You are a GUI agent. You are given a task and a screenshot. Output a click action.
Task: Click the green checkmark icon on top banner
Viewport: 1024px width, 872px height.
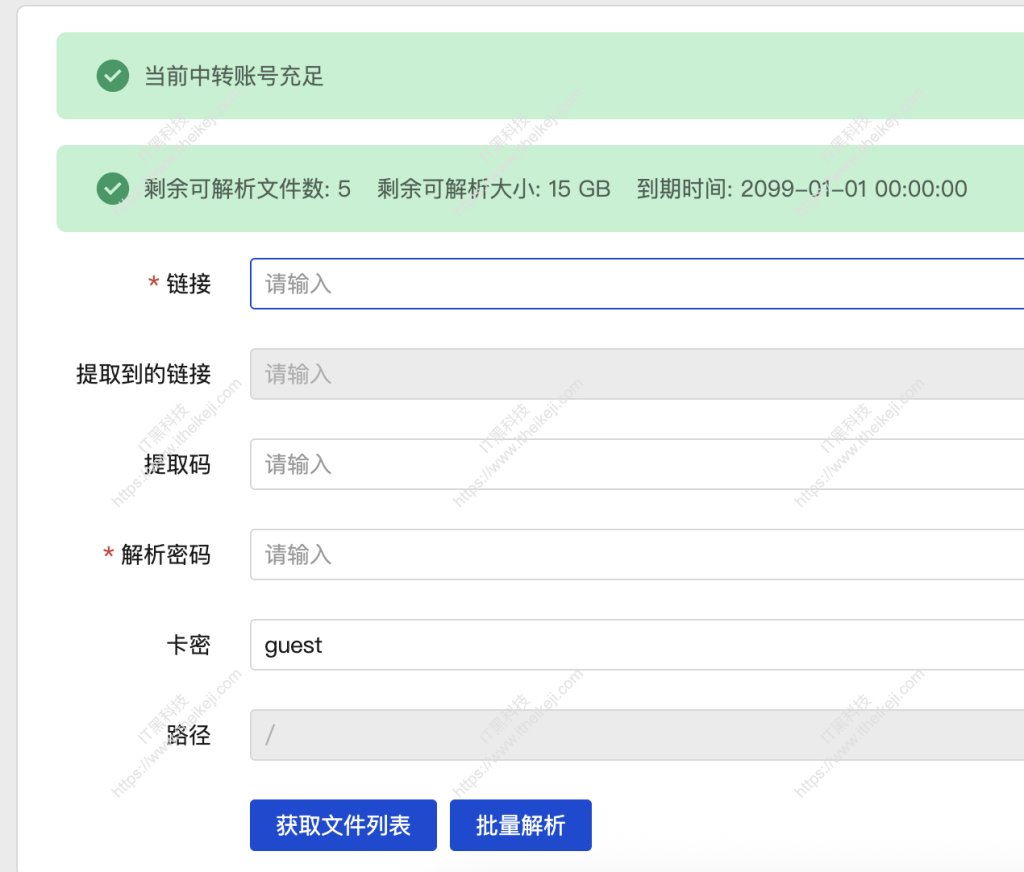click(x=112, y=76)
